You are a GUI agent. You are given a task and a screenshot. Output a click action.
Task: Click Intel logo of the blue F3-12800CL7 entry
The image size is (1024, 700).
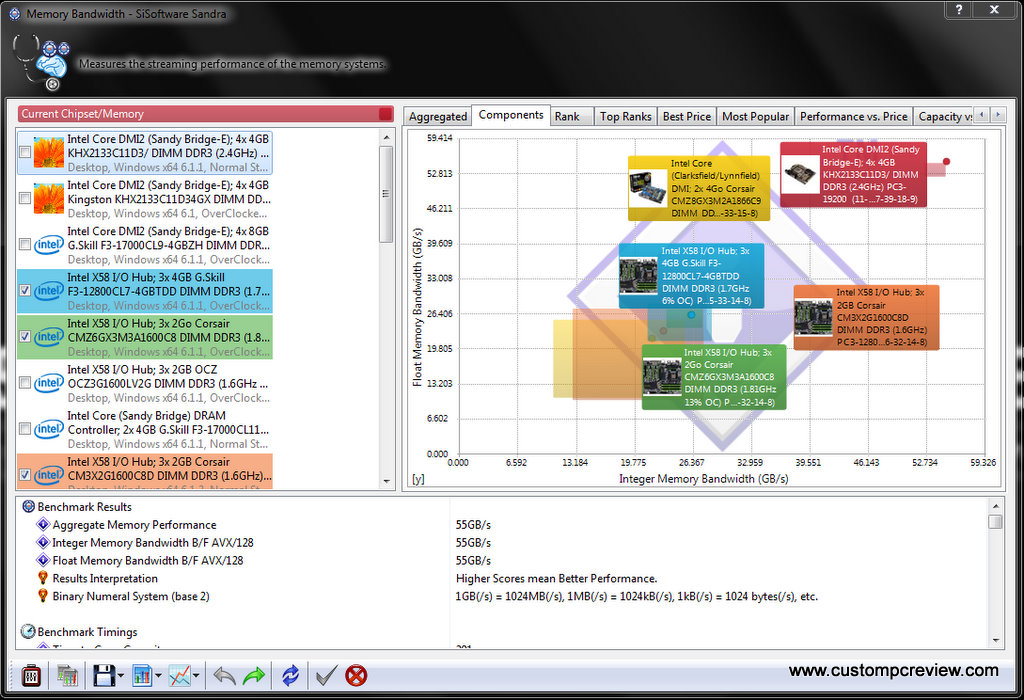tap(49, 291)
